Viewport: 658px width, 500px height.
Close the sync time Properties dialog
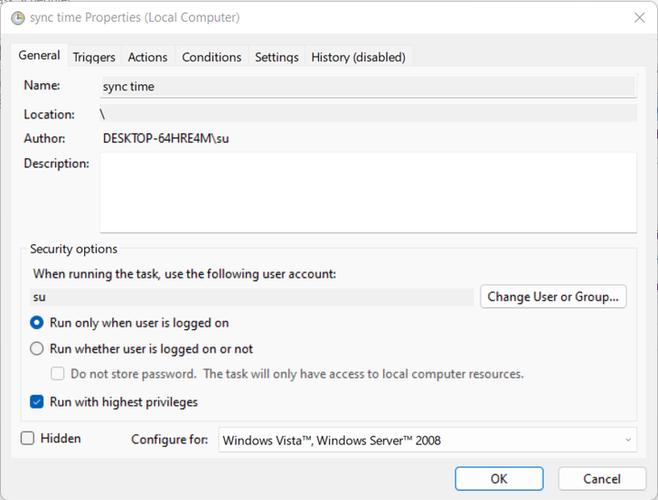pos(638,18)
